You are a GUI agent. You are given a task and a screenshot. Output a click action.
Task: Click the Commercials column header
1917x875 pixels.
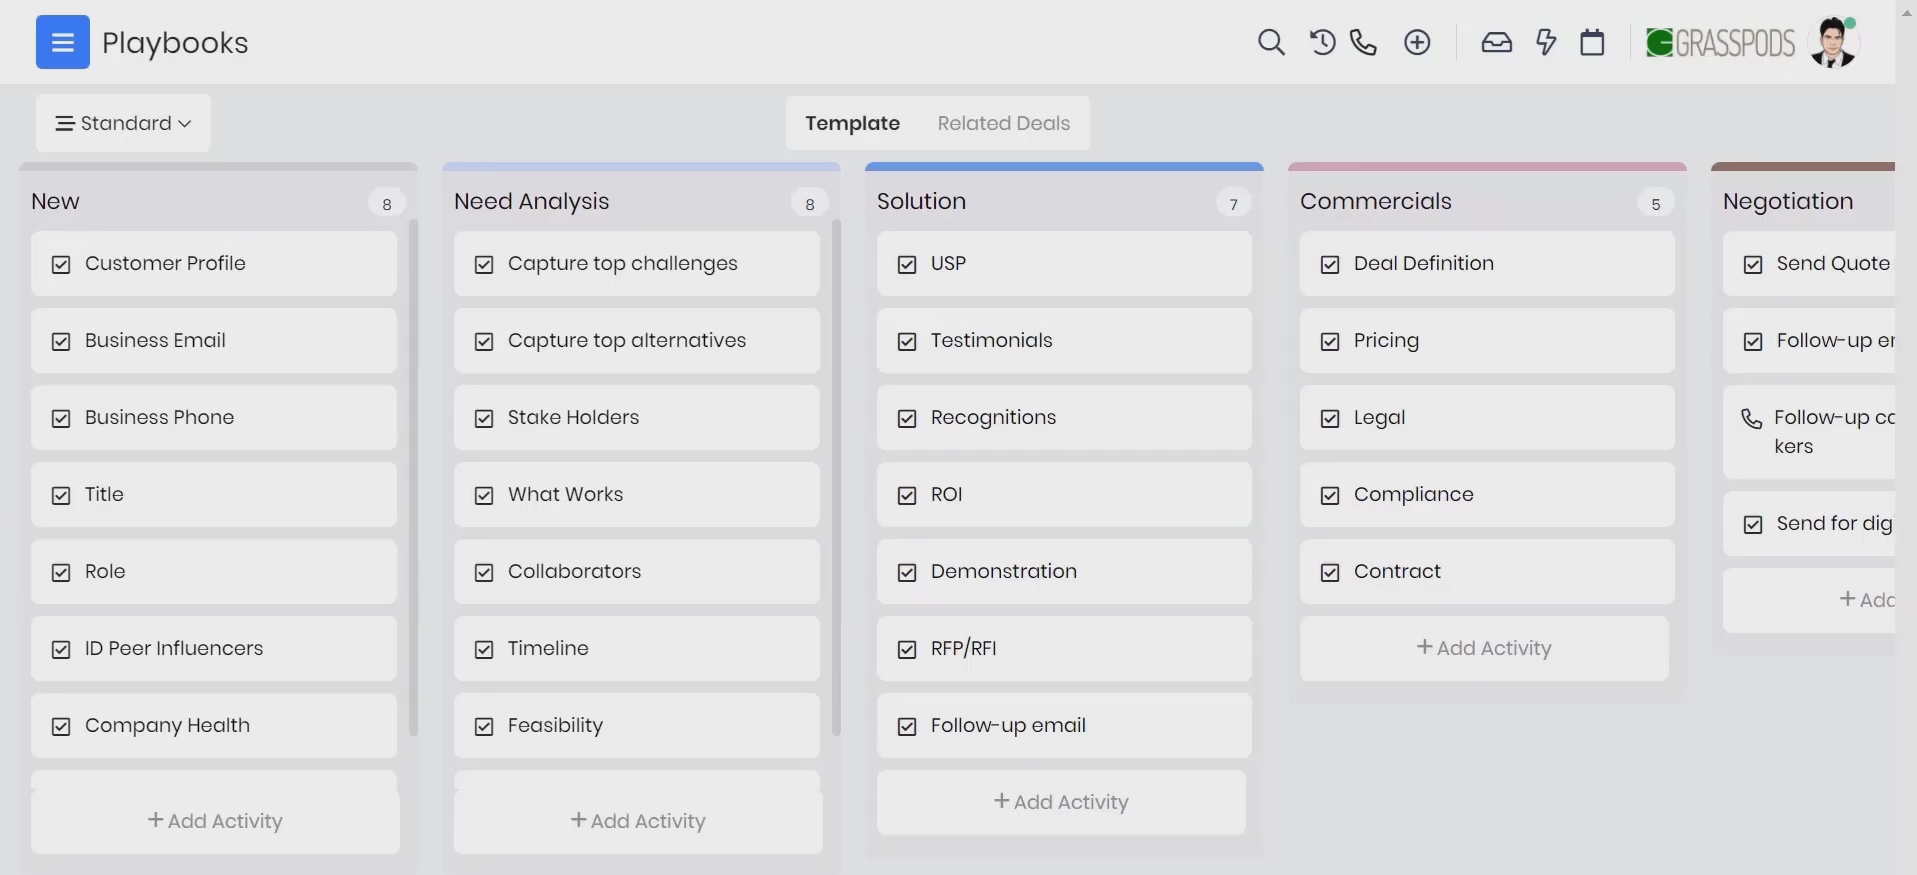click(x=1376, y=201)
